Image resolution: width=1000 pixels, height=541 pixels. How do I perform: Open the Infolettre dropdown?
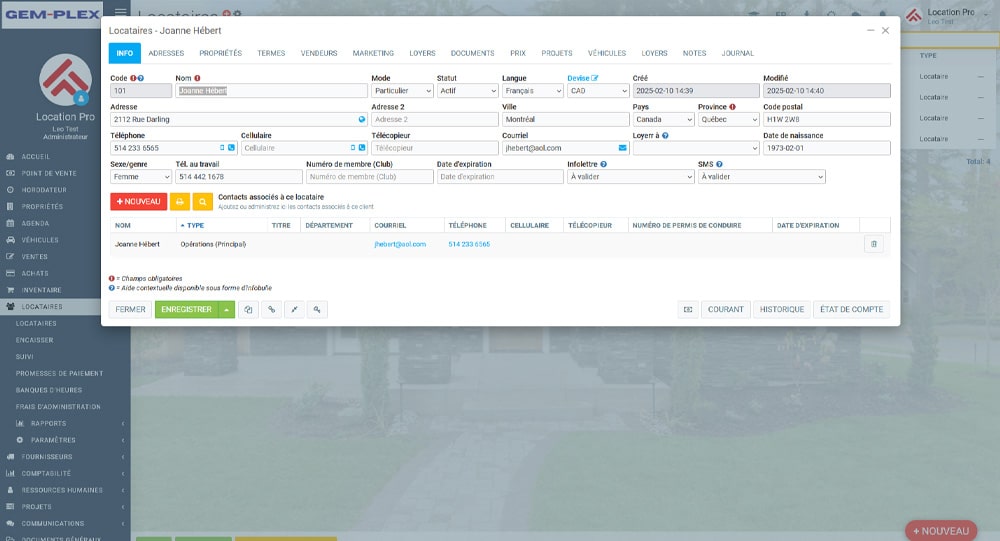click(630, 177)
